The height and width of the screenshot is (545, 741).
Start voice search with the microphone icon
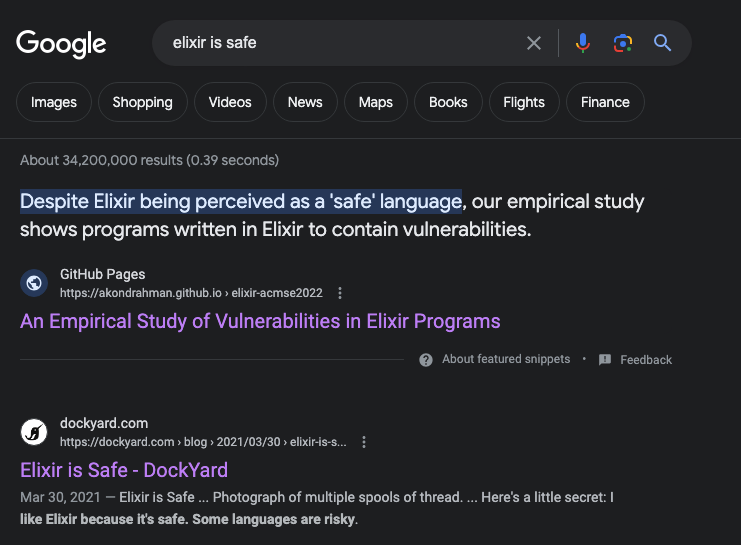[x=583, y=43]
